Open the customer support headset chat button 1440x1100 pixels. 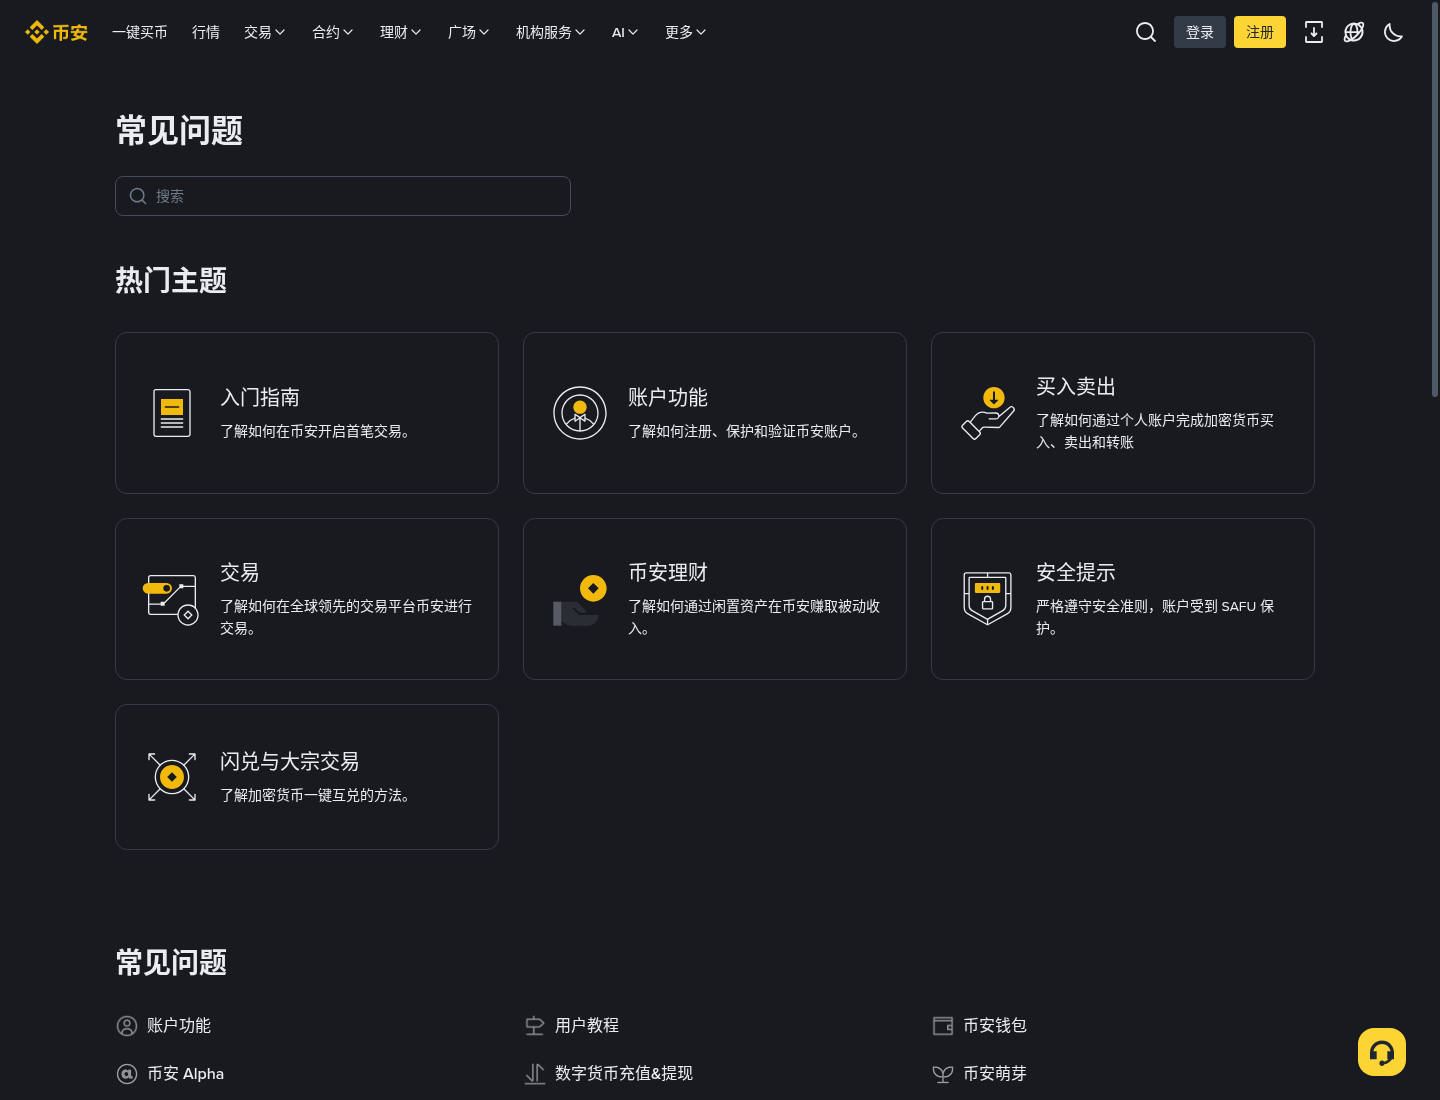tap(1382, 1052)
